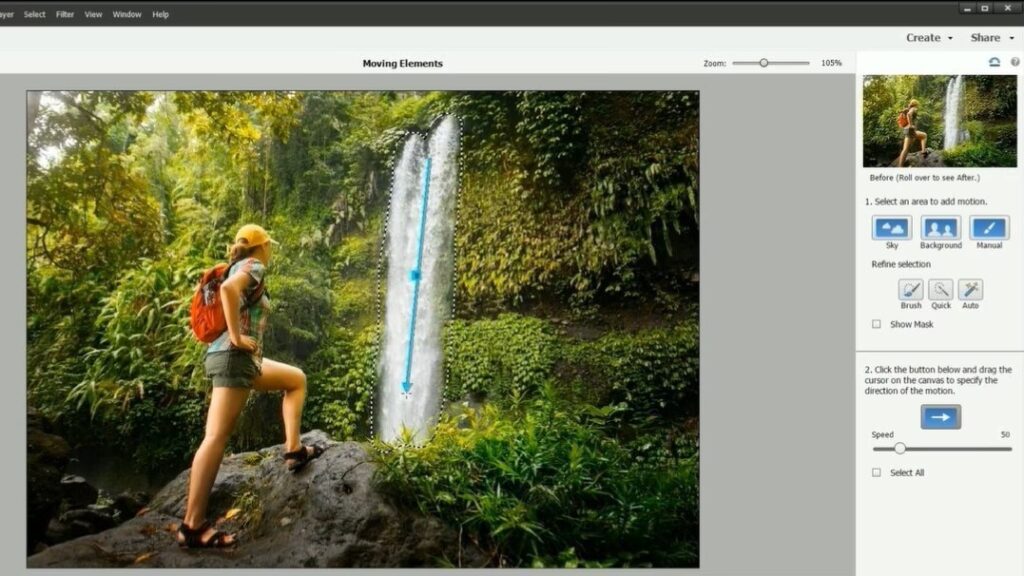Enable the Show Mask checkbox
1024x576 pixels.
(x=877, y=324)
